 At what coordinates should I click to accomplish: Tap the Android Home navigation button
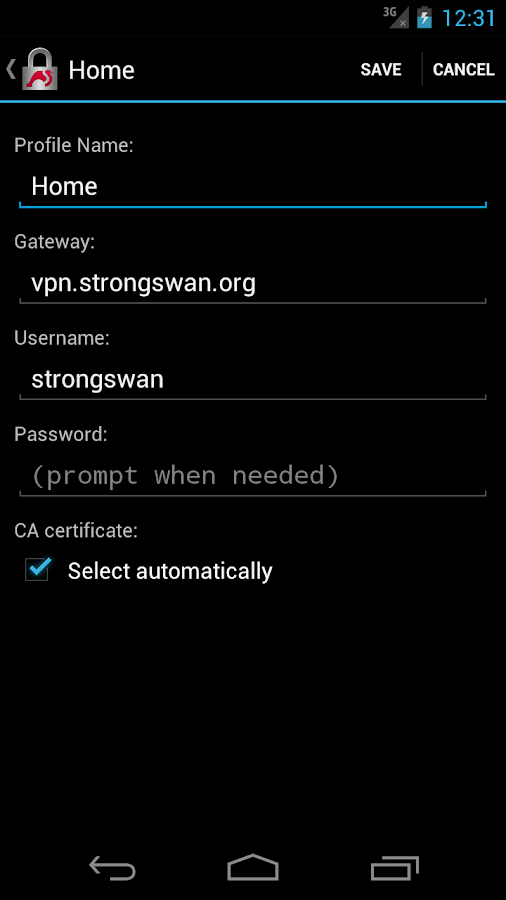(253, 867)
